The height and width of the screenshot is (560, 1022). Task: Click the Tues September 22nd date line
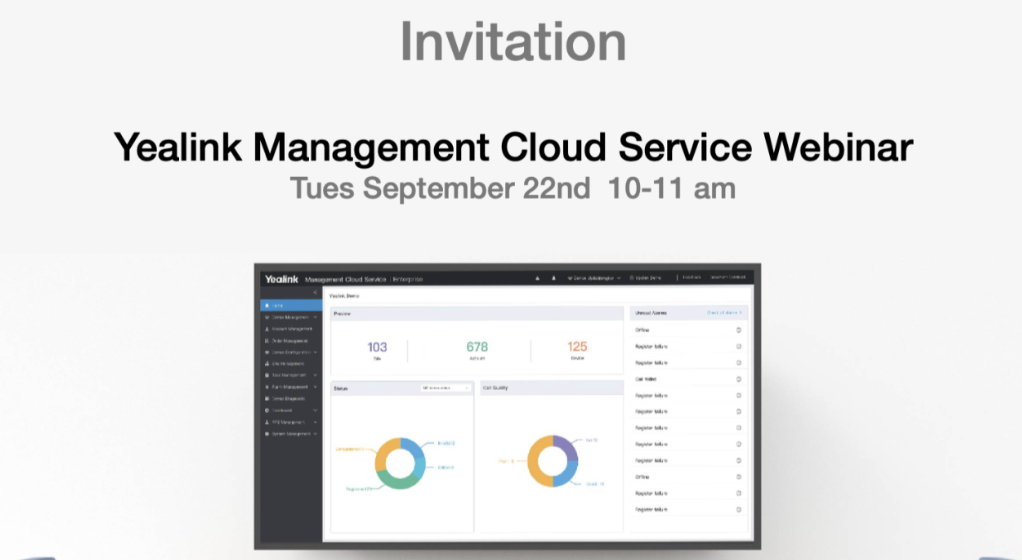click(x=513, y=188)
